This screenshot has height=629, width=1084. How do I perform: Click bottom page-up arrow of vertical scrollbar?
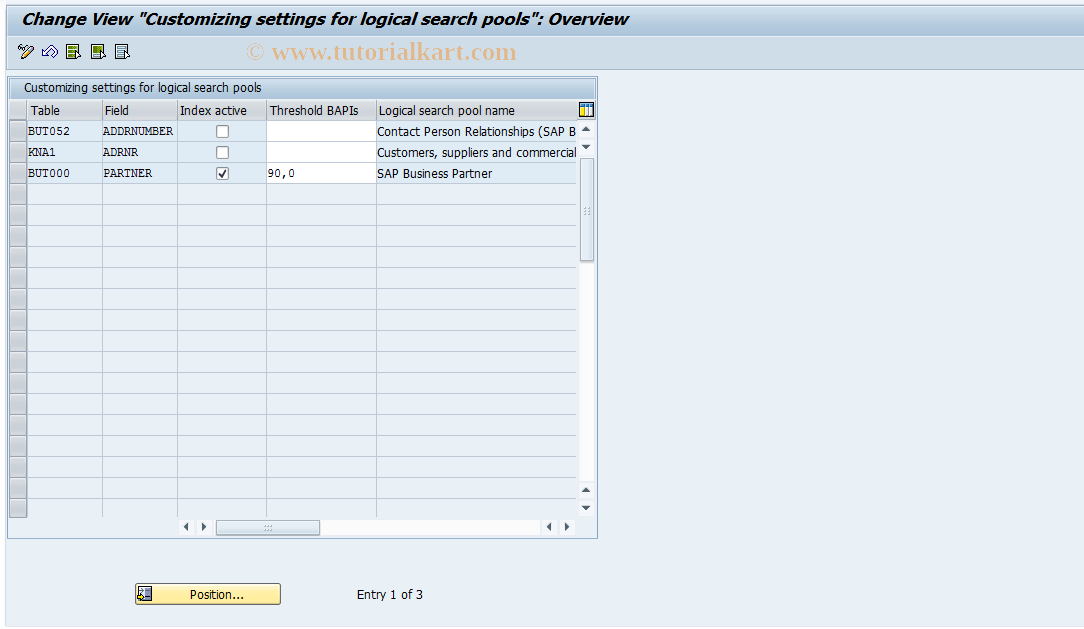coord(586,490)
